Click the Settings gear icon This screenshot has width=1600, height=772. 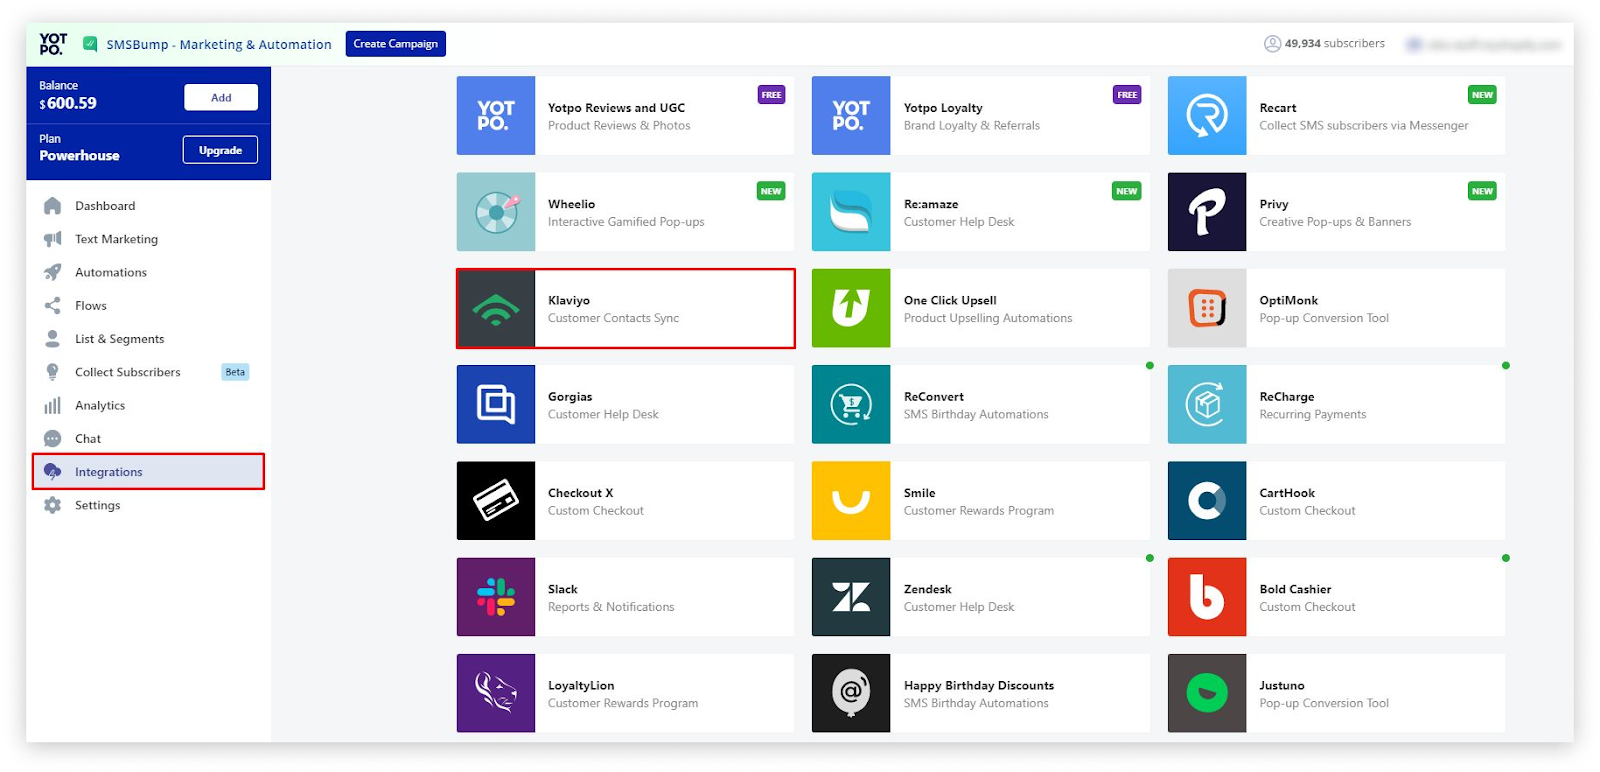click(x=53, y=505)
